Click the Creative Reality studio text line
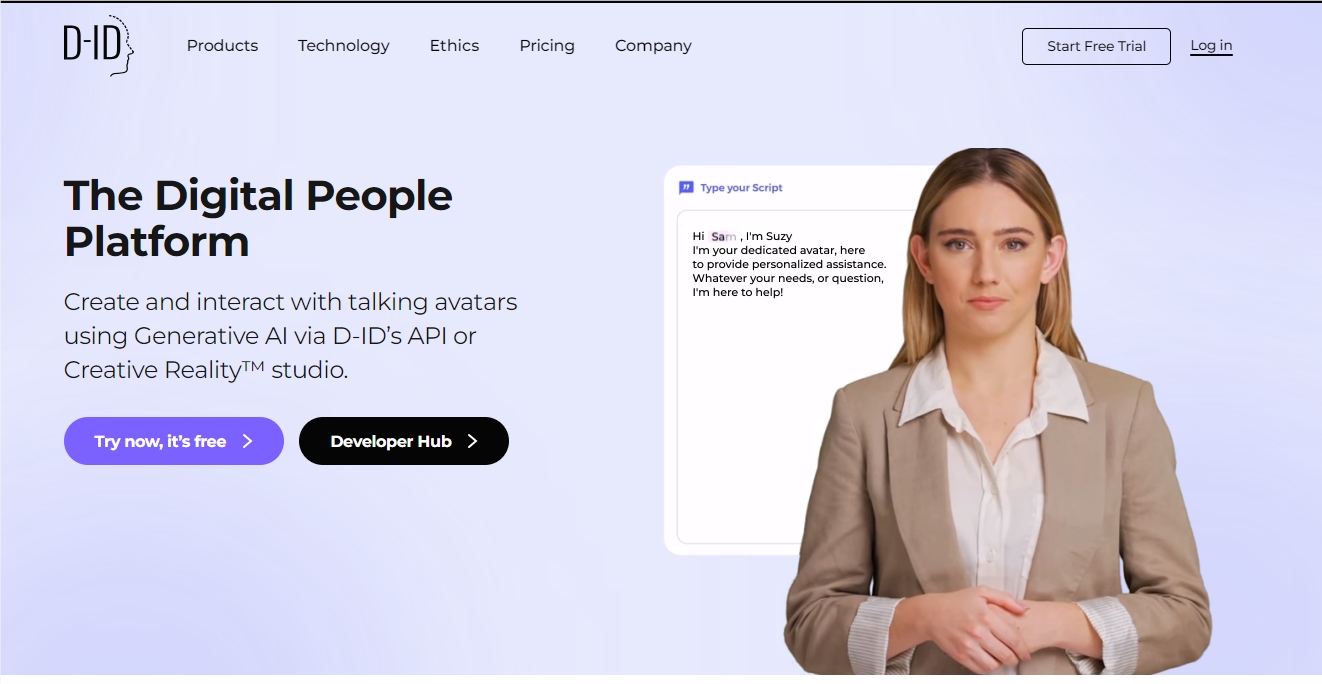1322x684 pixels. [206, 370]
